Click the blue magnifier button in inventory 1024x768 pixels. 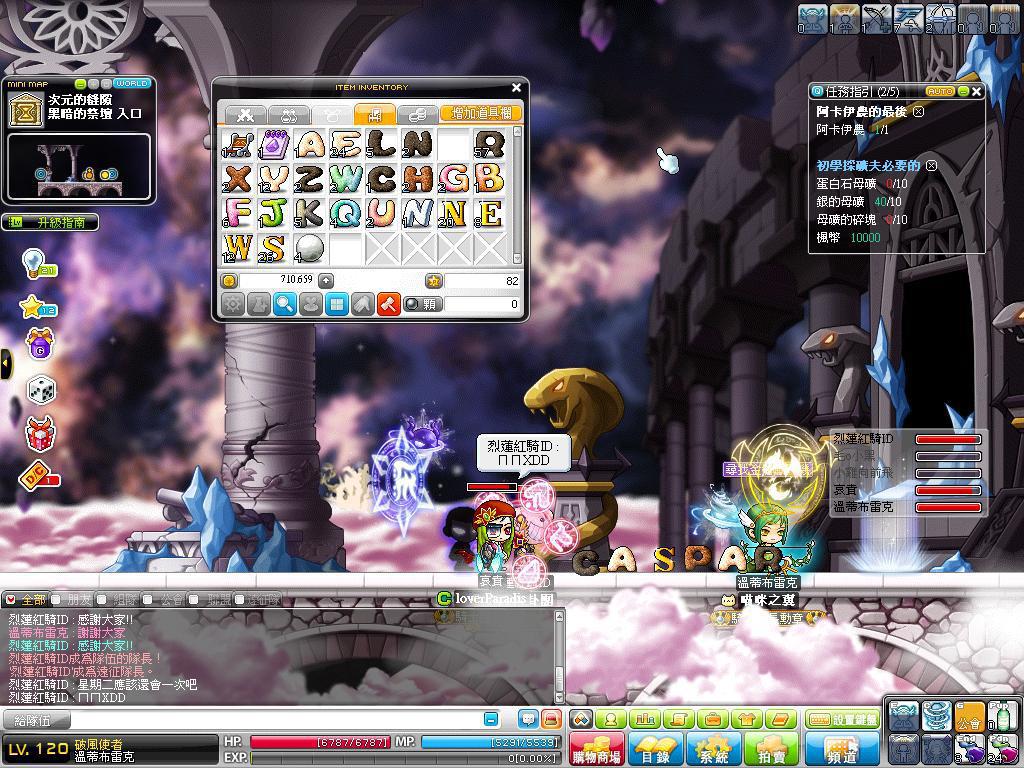285,304
